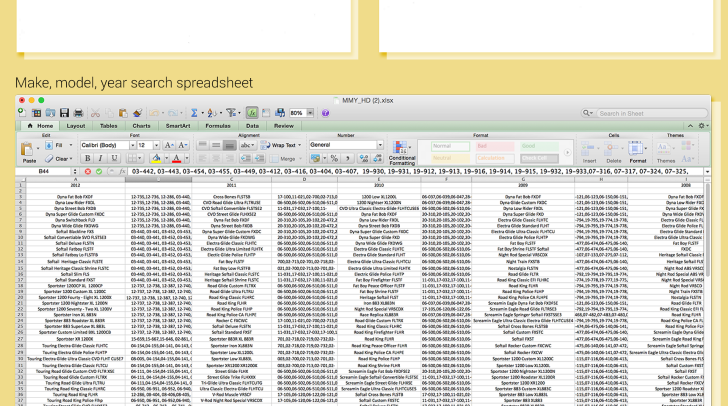Click the yellow fill color button

tap(156, 158)
